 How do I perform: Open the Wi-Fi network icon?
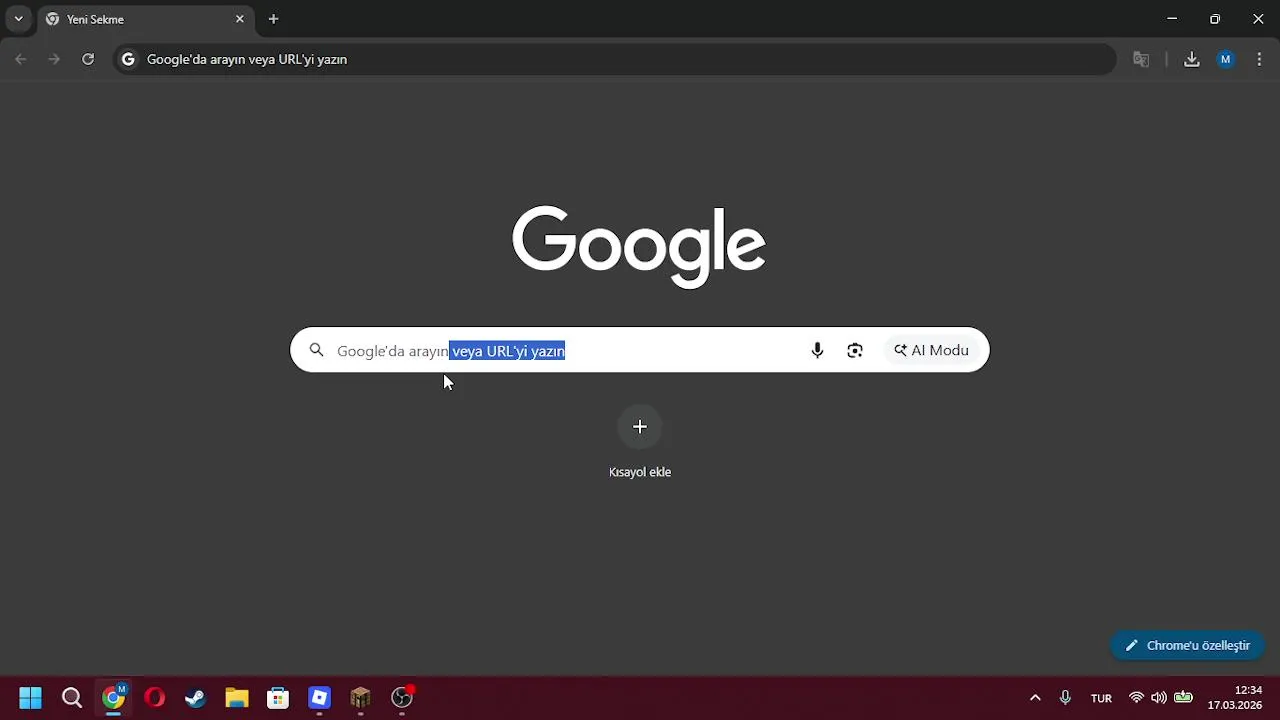pos(1136,698)
